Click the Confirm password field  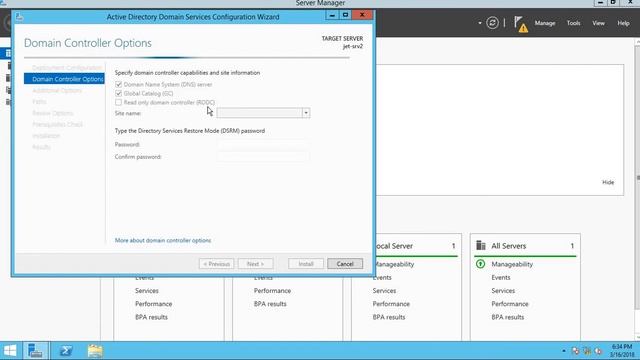263,157
